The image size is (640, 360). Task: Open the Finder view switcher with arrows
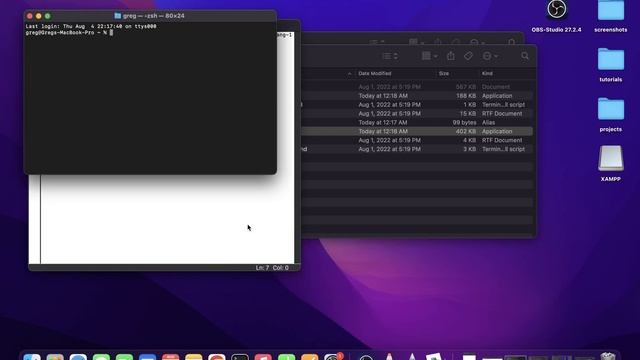tap(390, 56)
